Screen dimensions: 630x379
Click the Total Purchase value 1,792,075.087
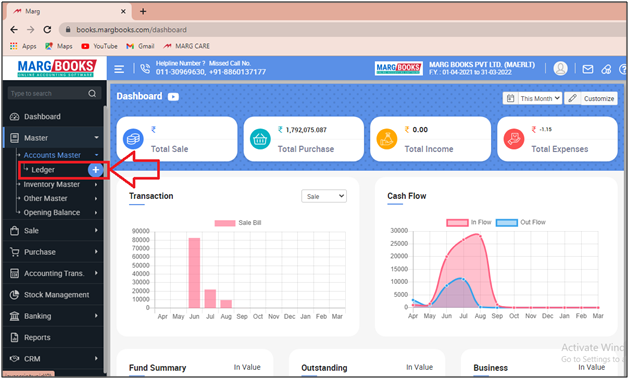point(306,130)
